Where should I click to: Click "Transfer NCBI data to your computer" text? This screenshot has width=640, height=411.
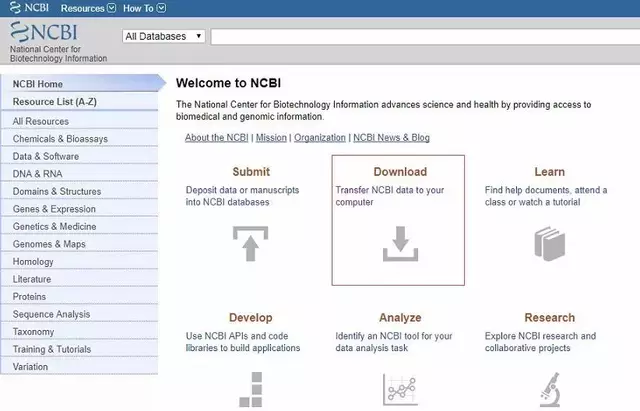point(389,196)
